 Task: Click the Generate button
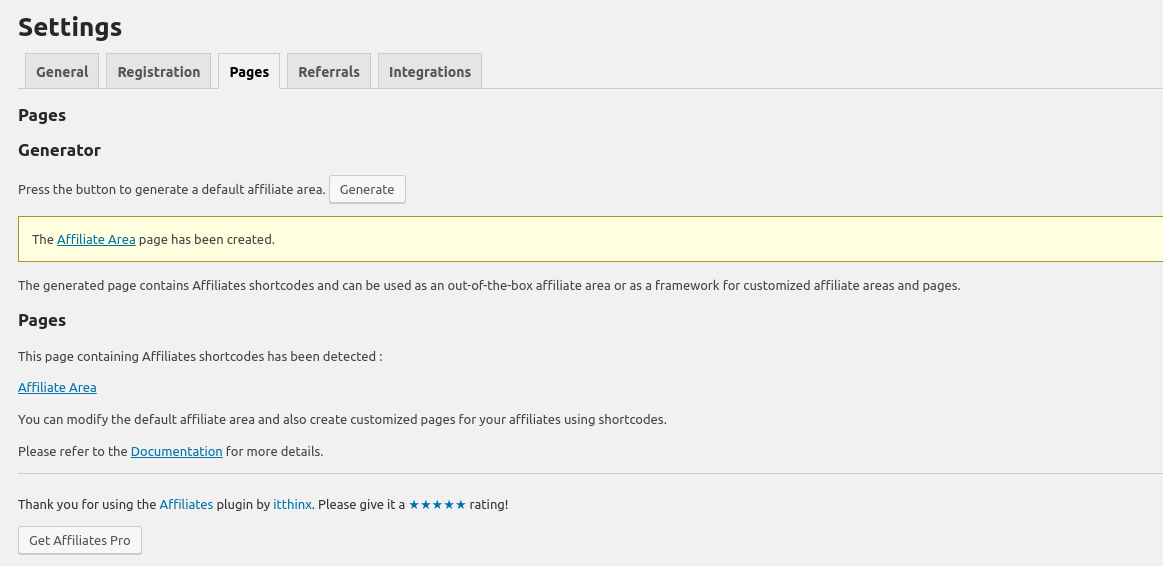pyautogui.click(x=367, y=189)
